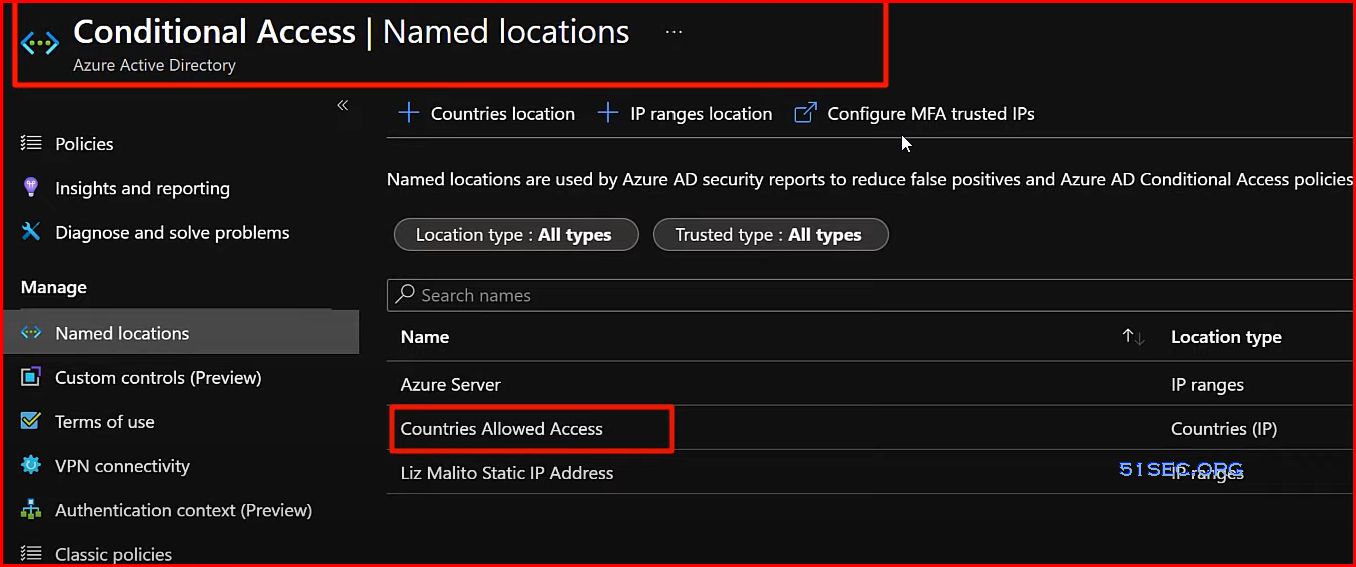The height and width of the screenshot is (567, 1356).
Task: Click the Custom controls icon
Action: 31,377
